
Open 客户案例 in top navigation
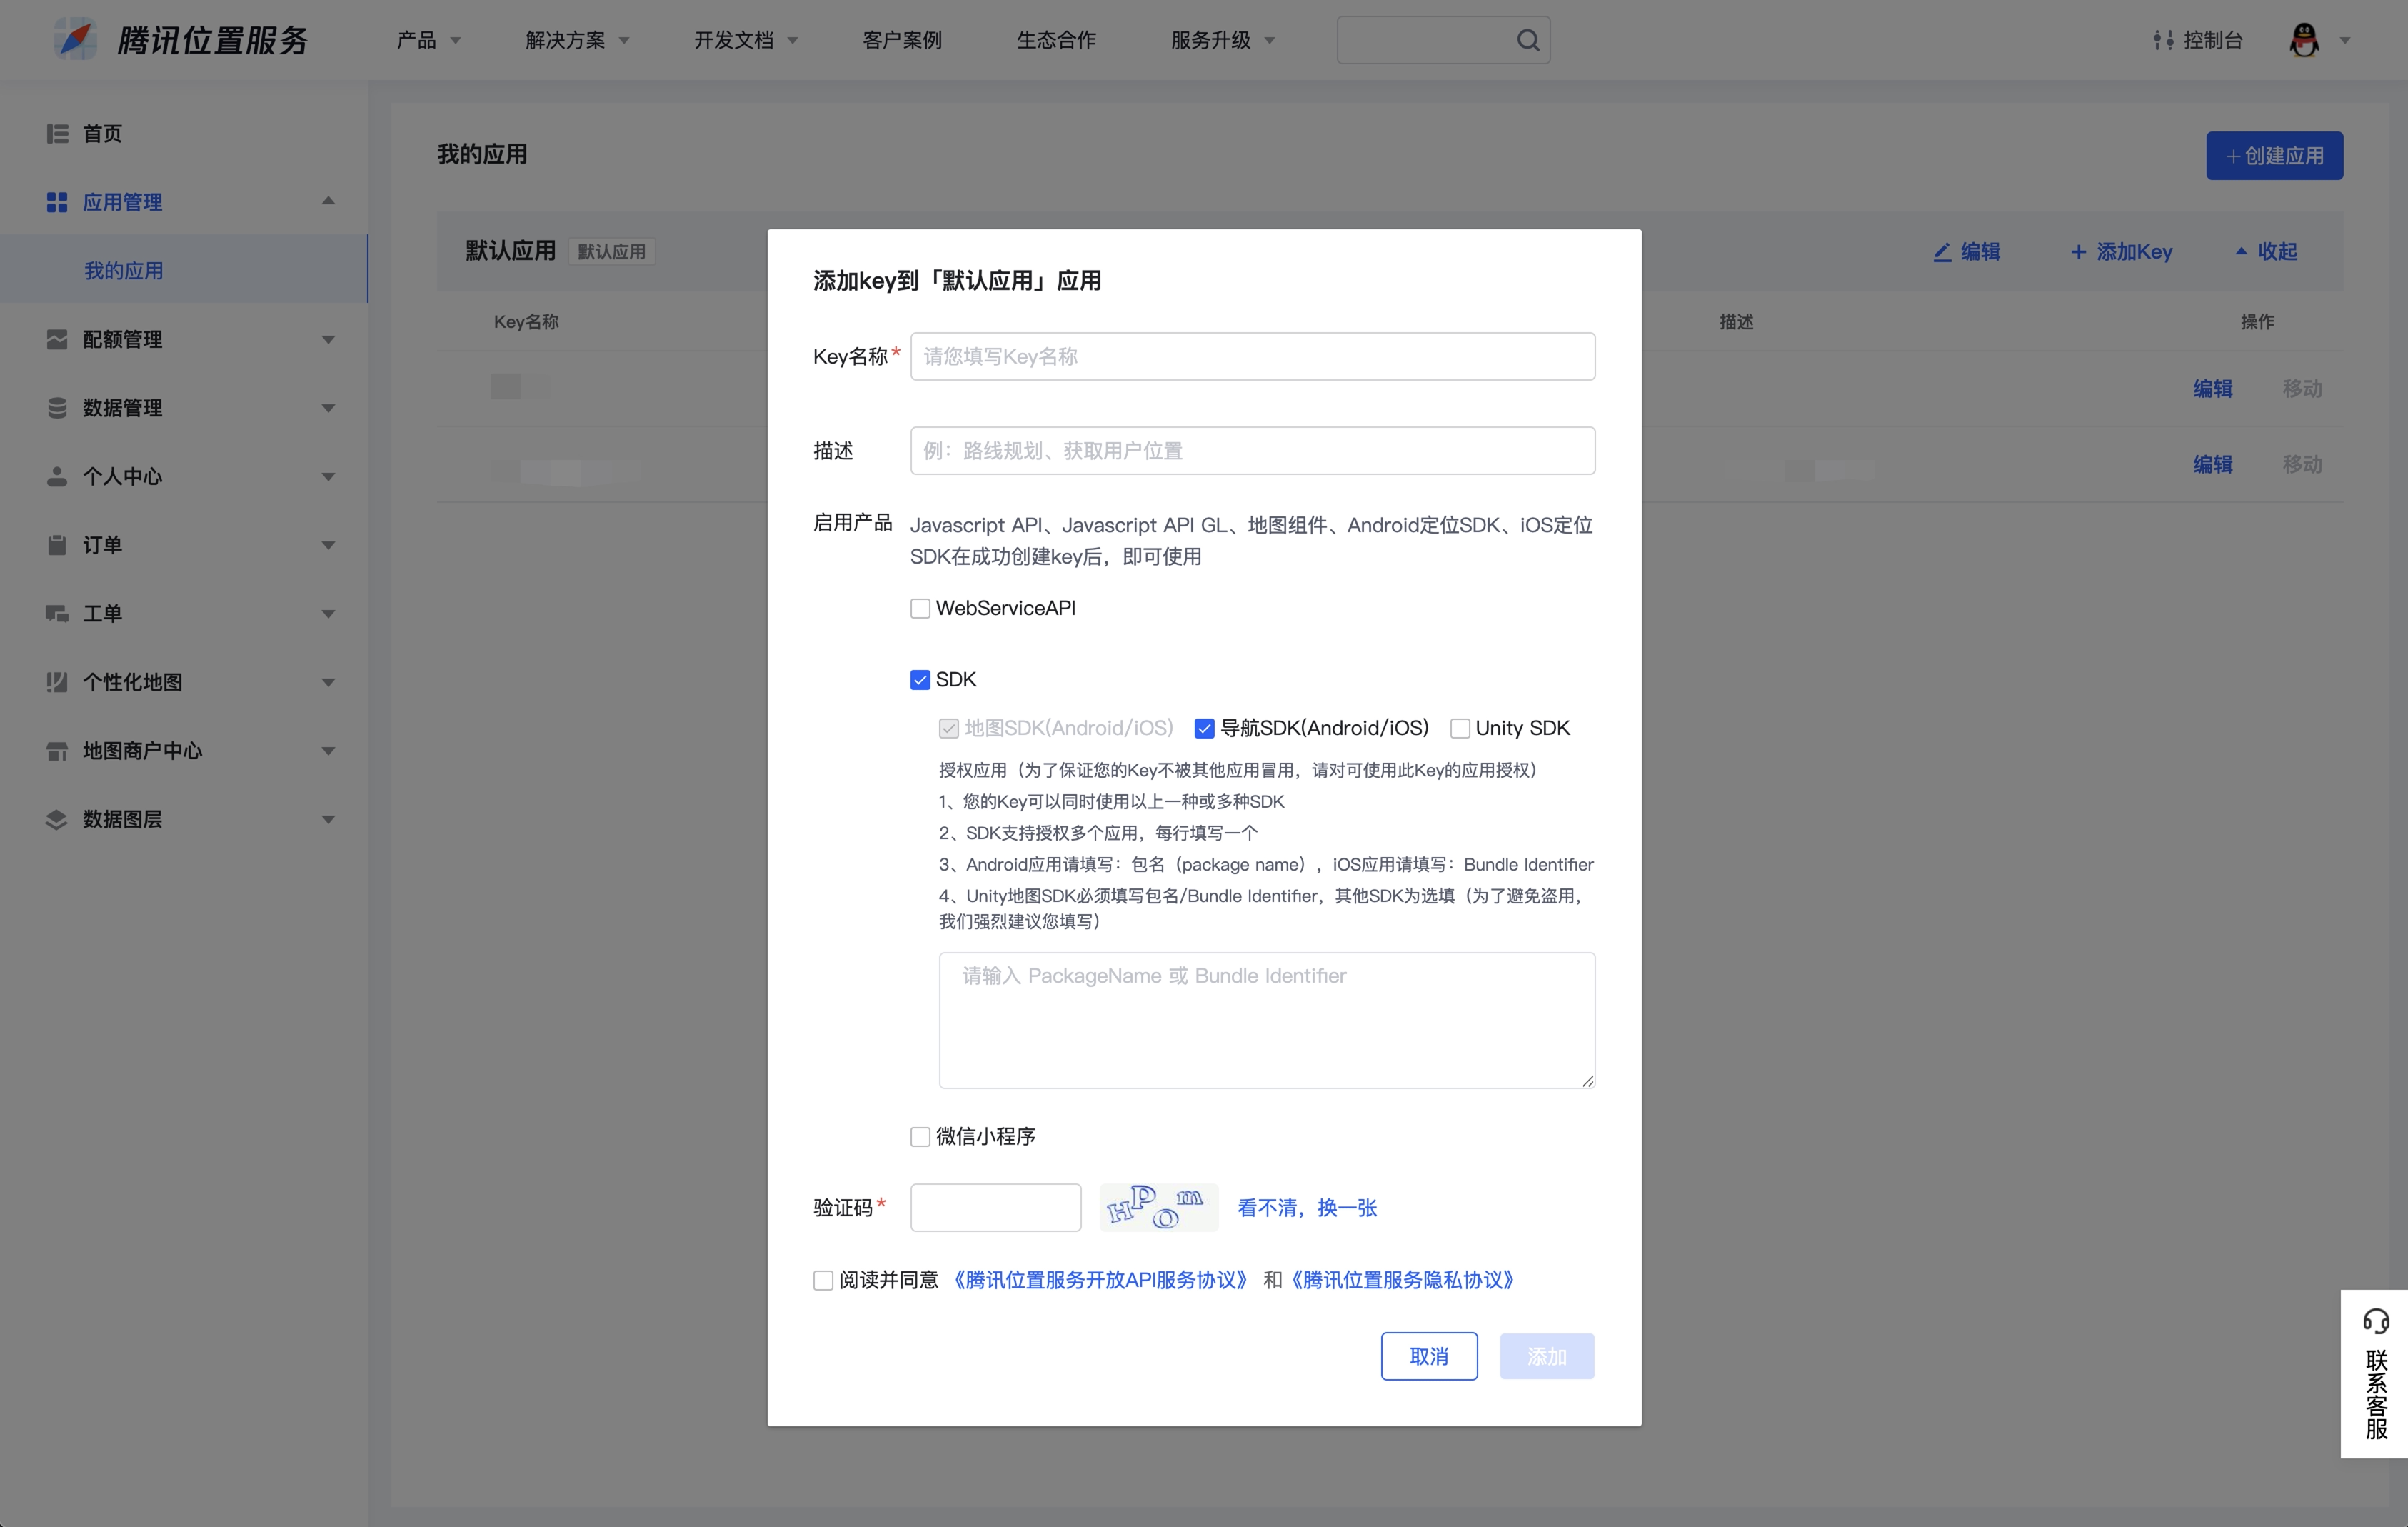click(902, 40)
